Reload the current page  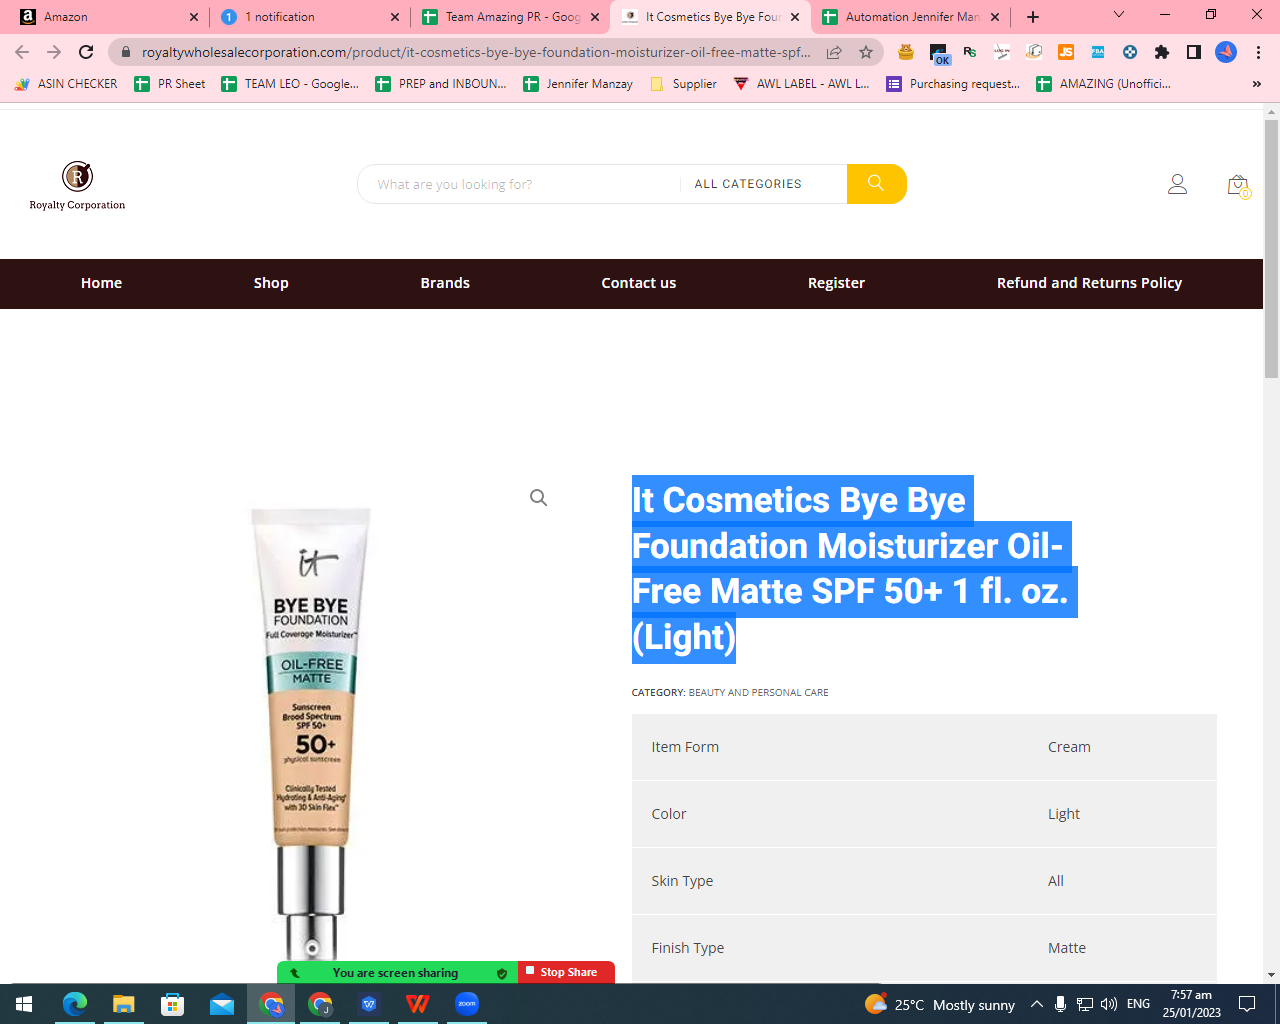click(x=86, y=52)
